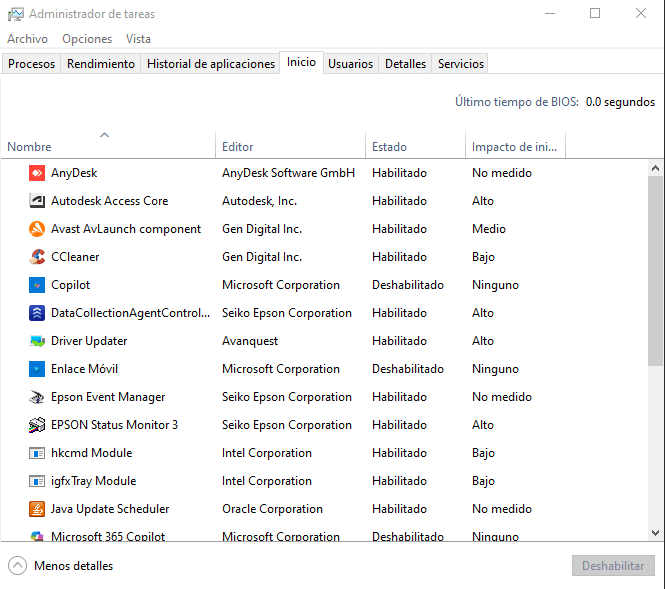Click Driver Updater name text
This screenshot has width=665, height=589.
click(89, 341)
